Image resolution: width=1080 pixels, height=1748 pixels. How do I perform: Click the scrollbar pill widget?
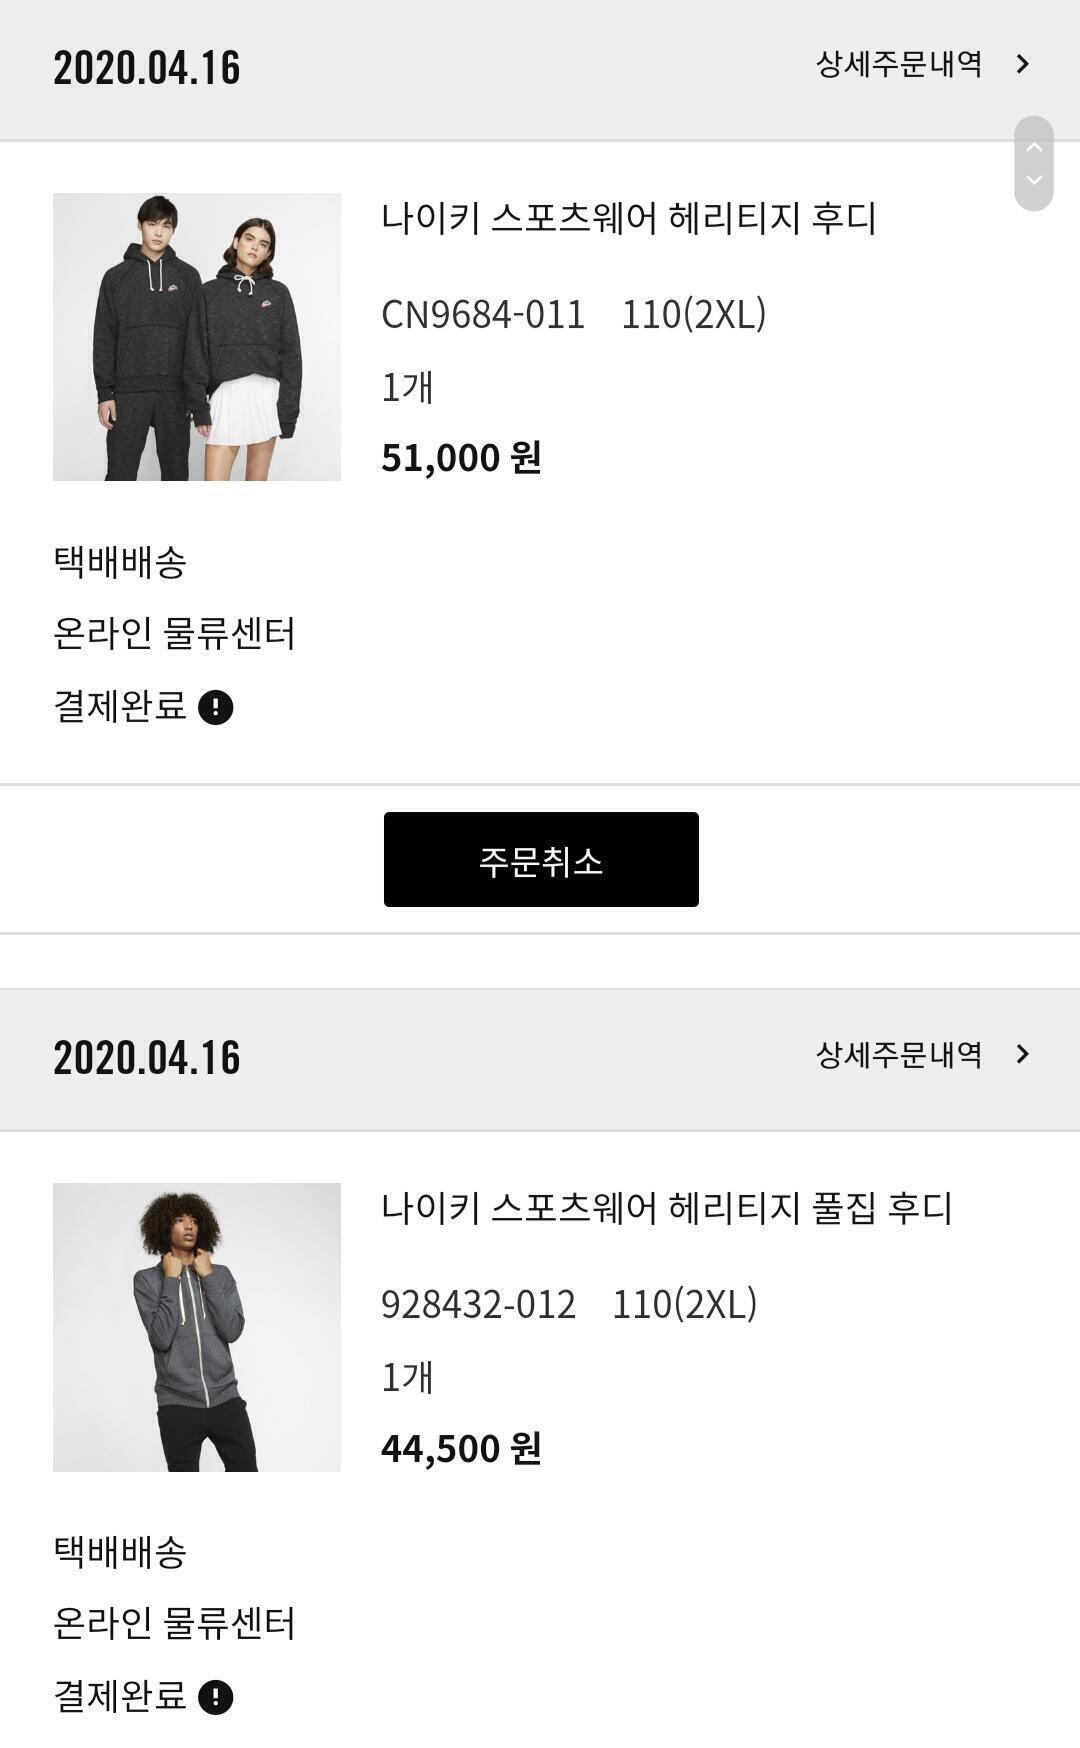(1034, 163)
